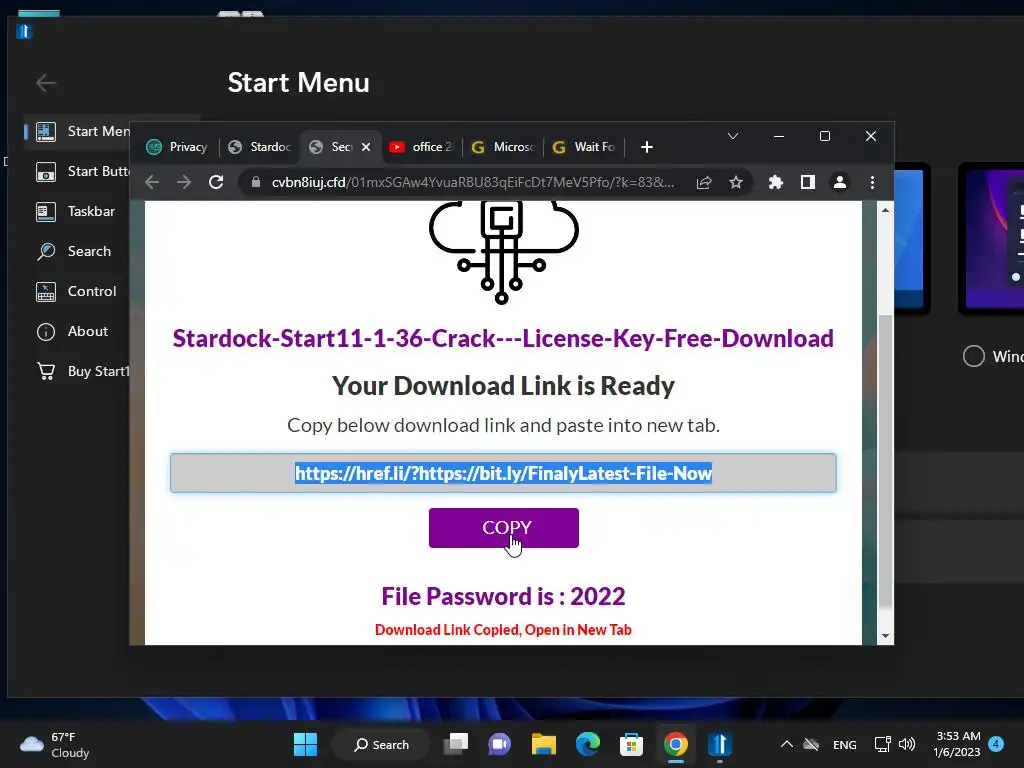The height and width of the screenshot is (768, 1024).
Task: Reload the current page
Action: pyautogui.click(x=216, y=182)
